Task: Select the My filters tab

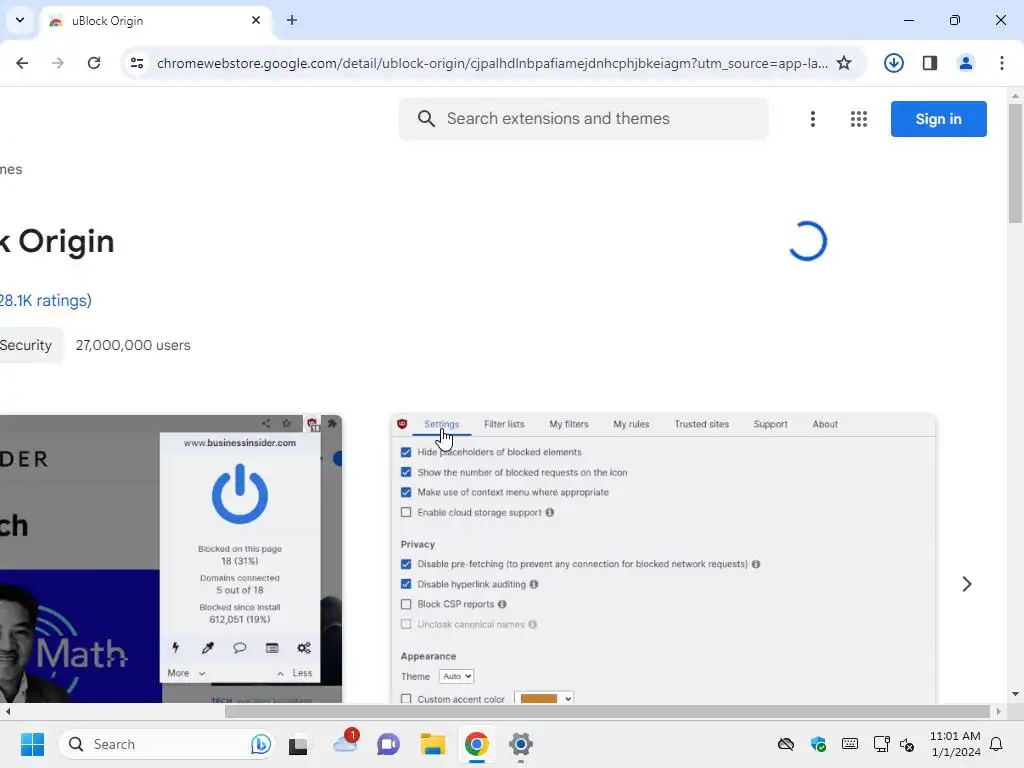Action: click(569, 424)
